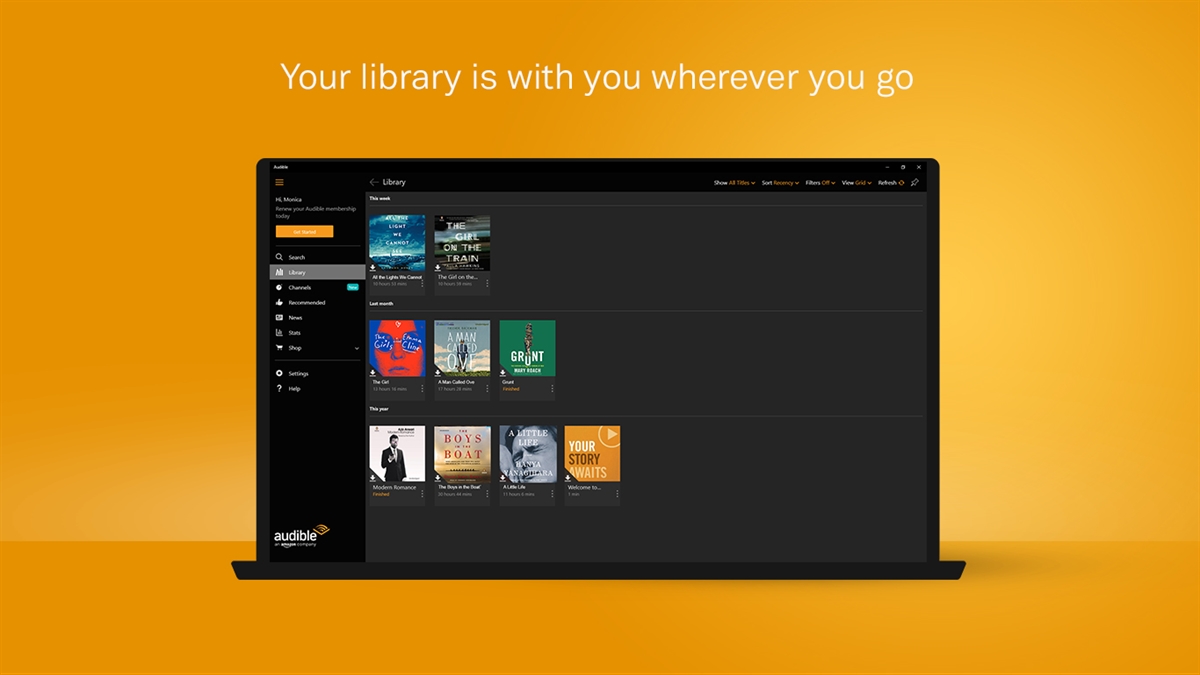This screenshot has width=1200, height=675.
Task: Click the New badge beside Channels
Action: [x=352, y=287]
